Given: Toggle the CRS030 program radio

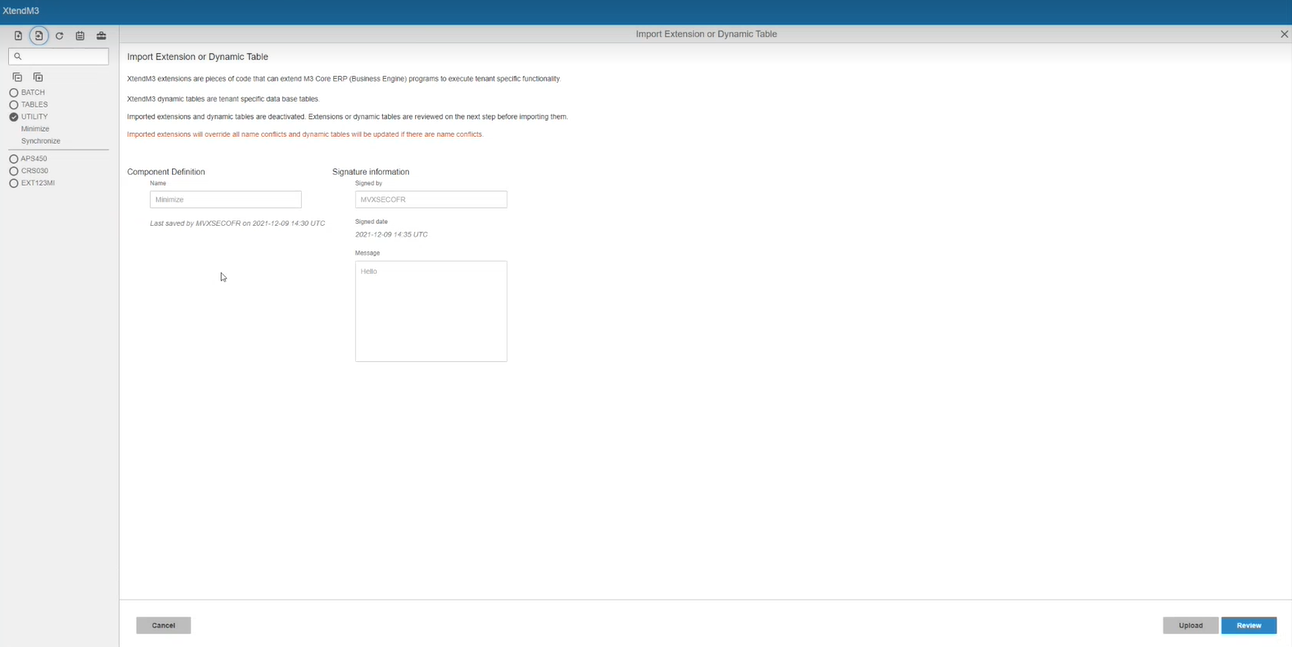Looking at the screenshot, I should [14, 171].
